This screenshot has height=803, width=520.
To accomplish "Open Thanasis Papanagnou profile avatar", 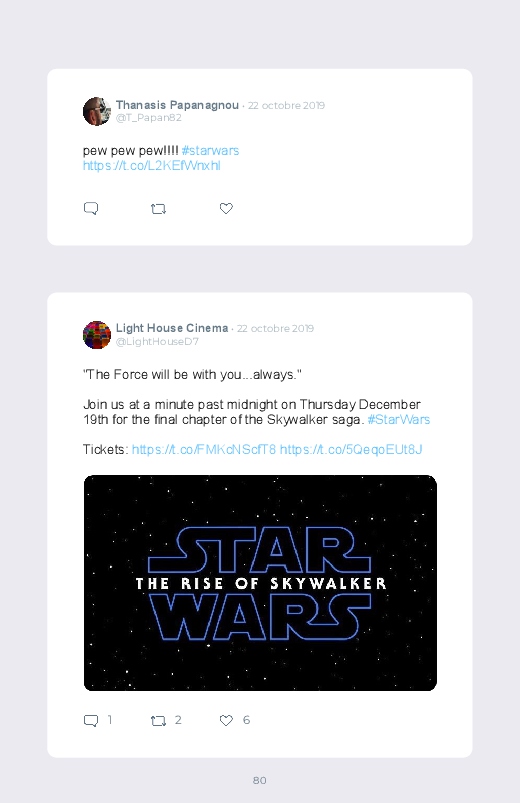I will pos(97,111).
